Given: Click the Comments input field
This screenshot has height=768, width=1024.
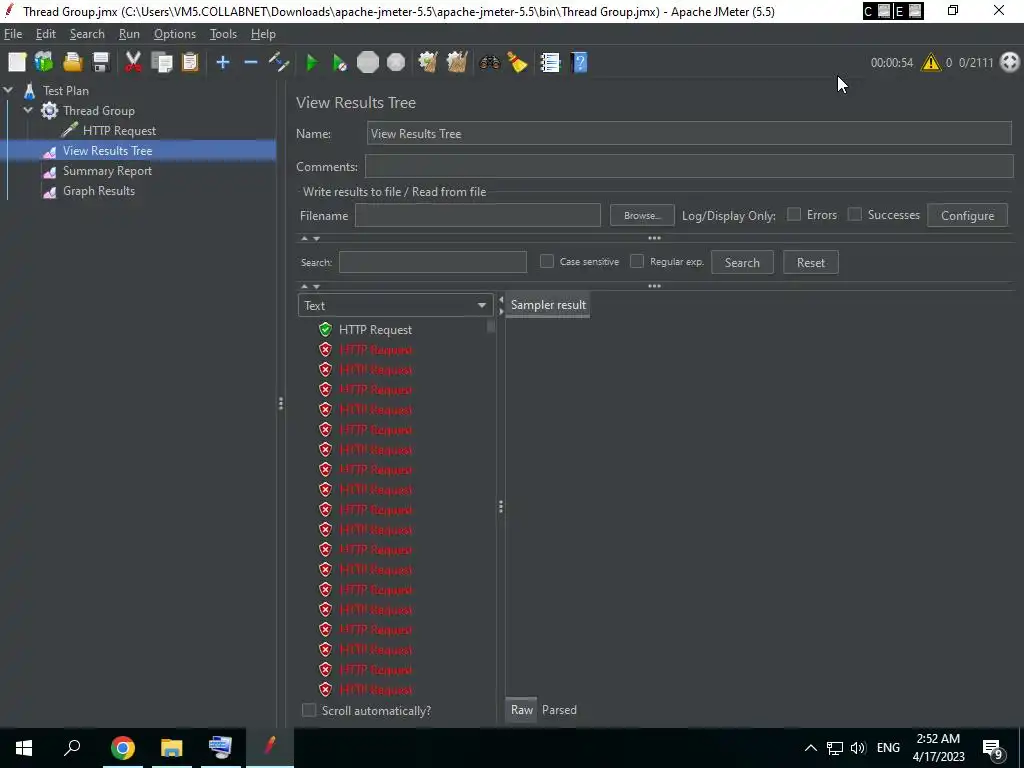Looking at the screenshot, I should tap(689, 167).
